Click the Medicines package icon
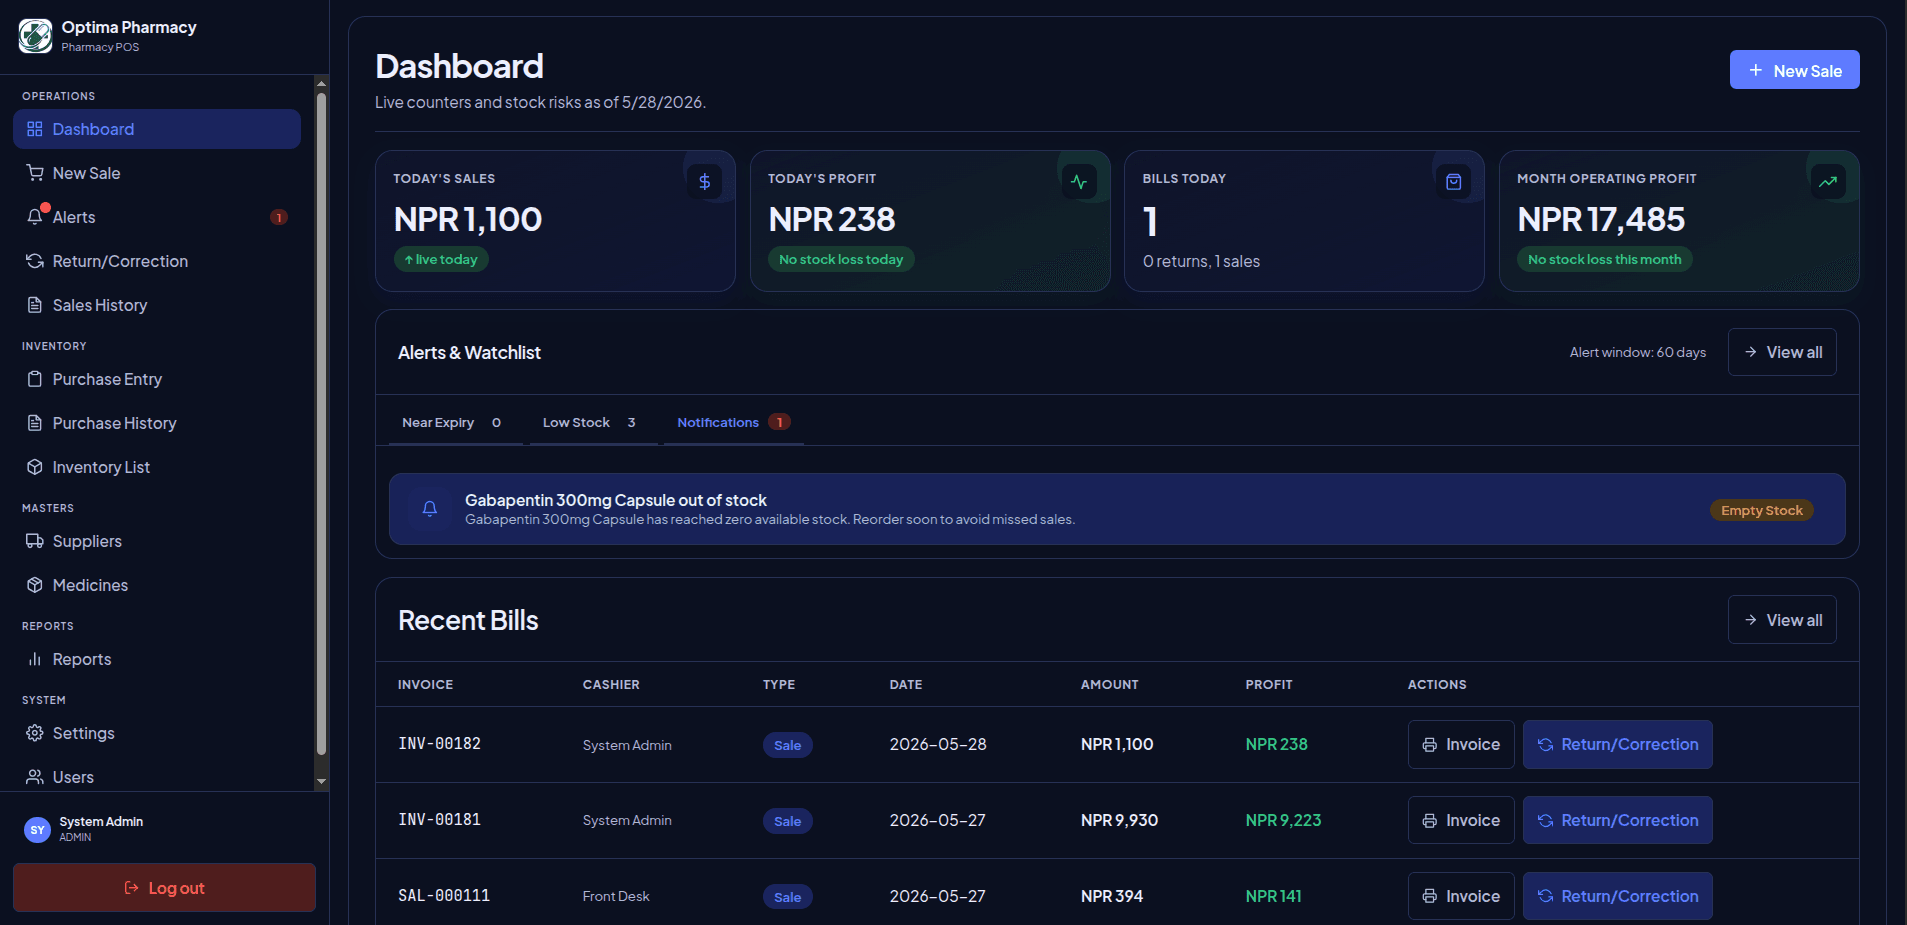The height and width of the screenshot is (925, 1907). coord(35,585)
